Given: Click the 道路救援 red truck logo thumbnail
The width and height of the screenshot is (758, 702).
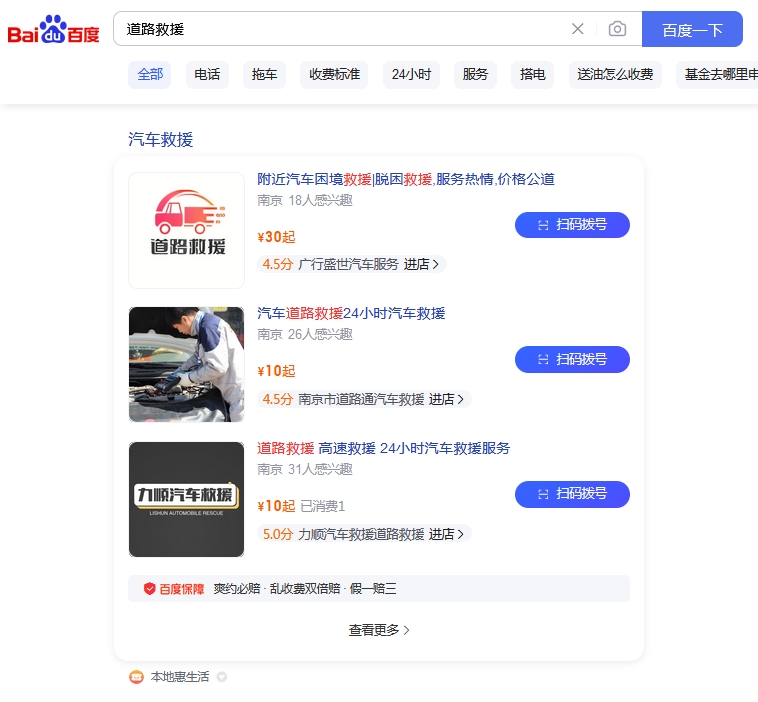Looking at the screenshot, I should [187, 230].
